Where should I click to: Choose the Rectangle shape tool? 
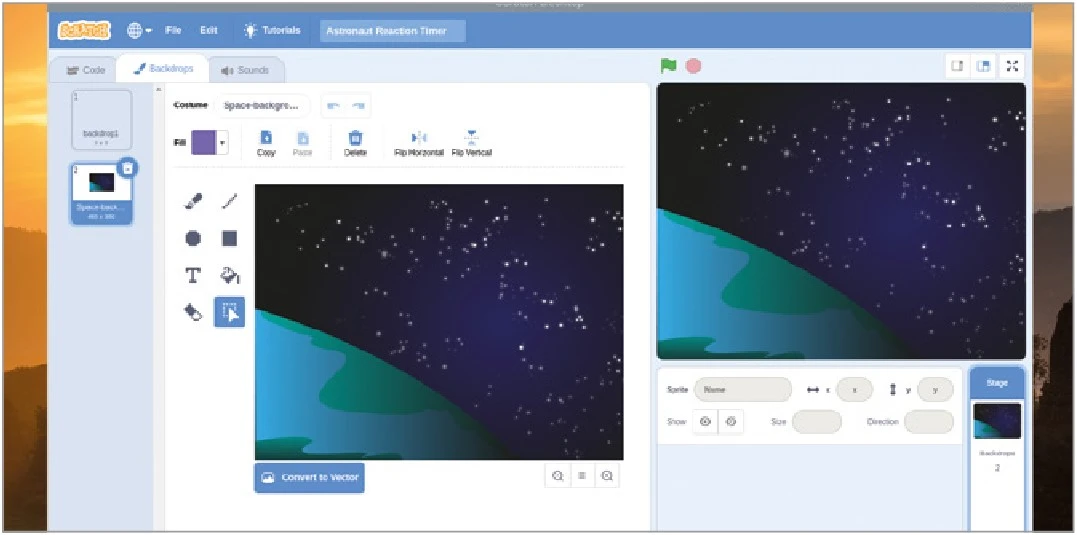[x=229, y=238]
